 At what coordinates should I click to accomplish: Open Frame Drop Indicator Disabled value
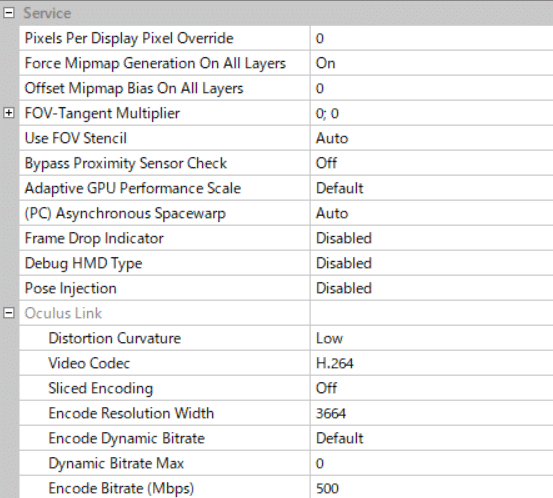(x=432, y=238)
